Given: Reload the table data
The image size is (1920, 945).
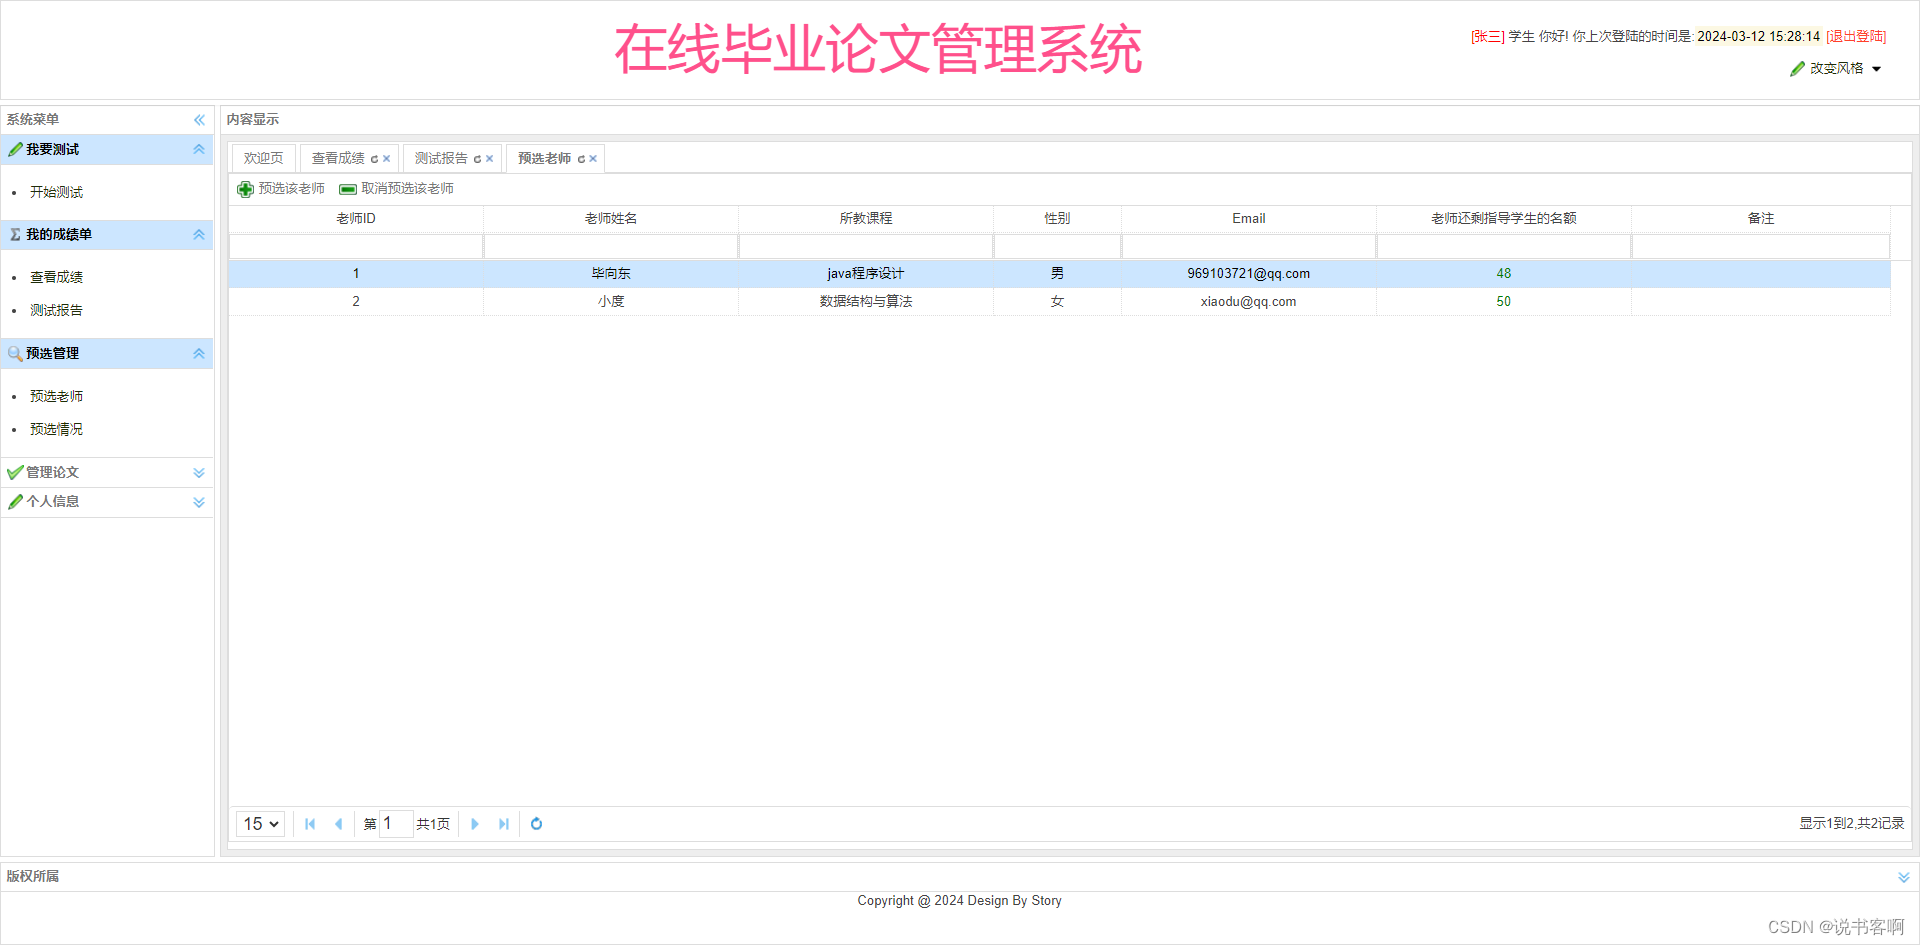Looking at the screenshot, I should point(536,824).
